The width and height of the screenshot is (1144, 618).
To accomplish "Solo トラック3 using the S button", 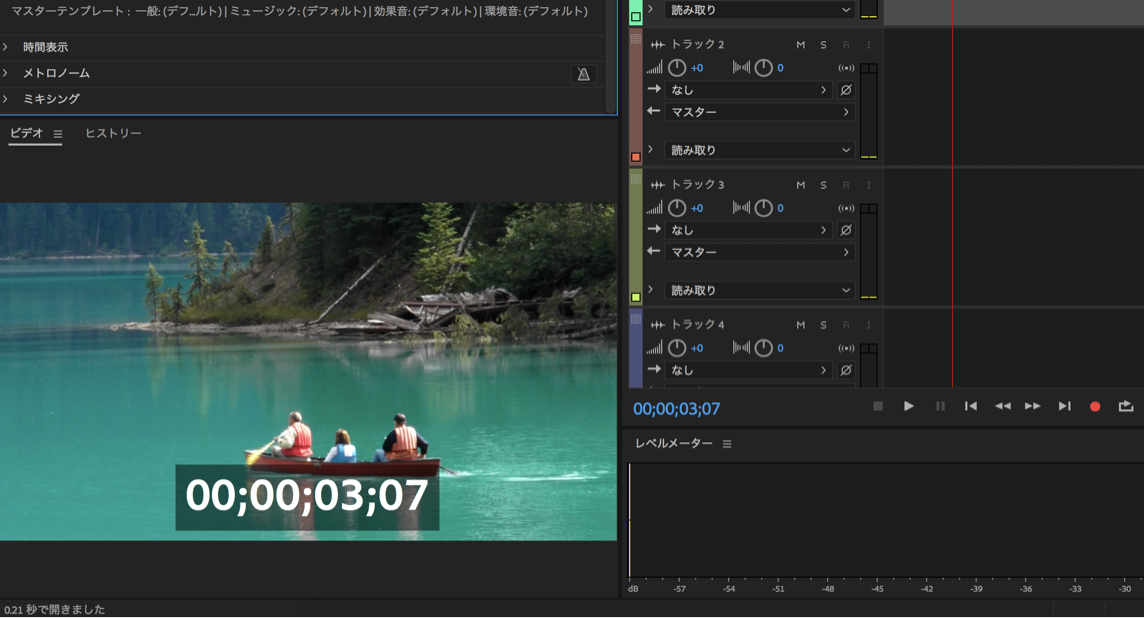I will (822, 184).
